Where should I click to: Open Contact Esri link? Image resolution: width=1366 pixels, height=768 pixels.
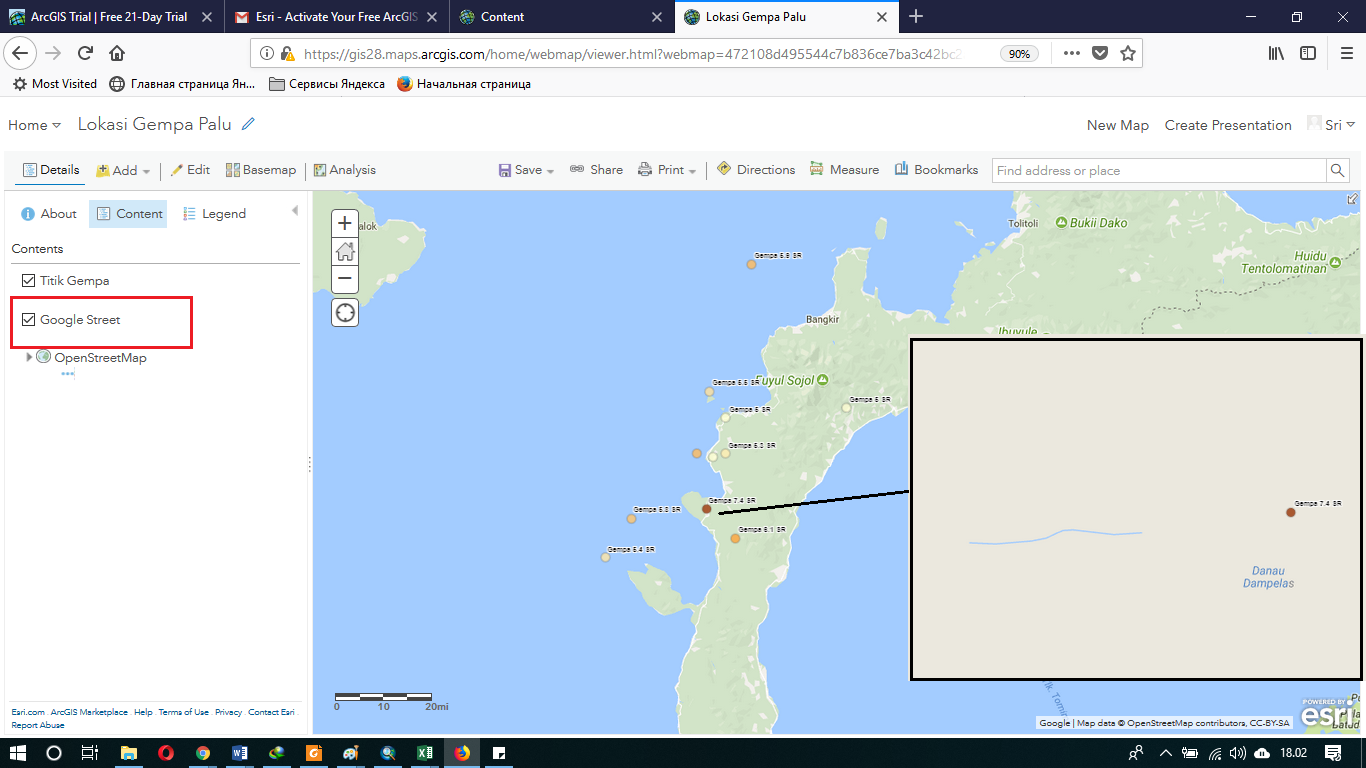[271, 713]
